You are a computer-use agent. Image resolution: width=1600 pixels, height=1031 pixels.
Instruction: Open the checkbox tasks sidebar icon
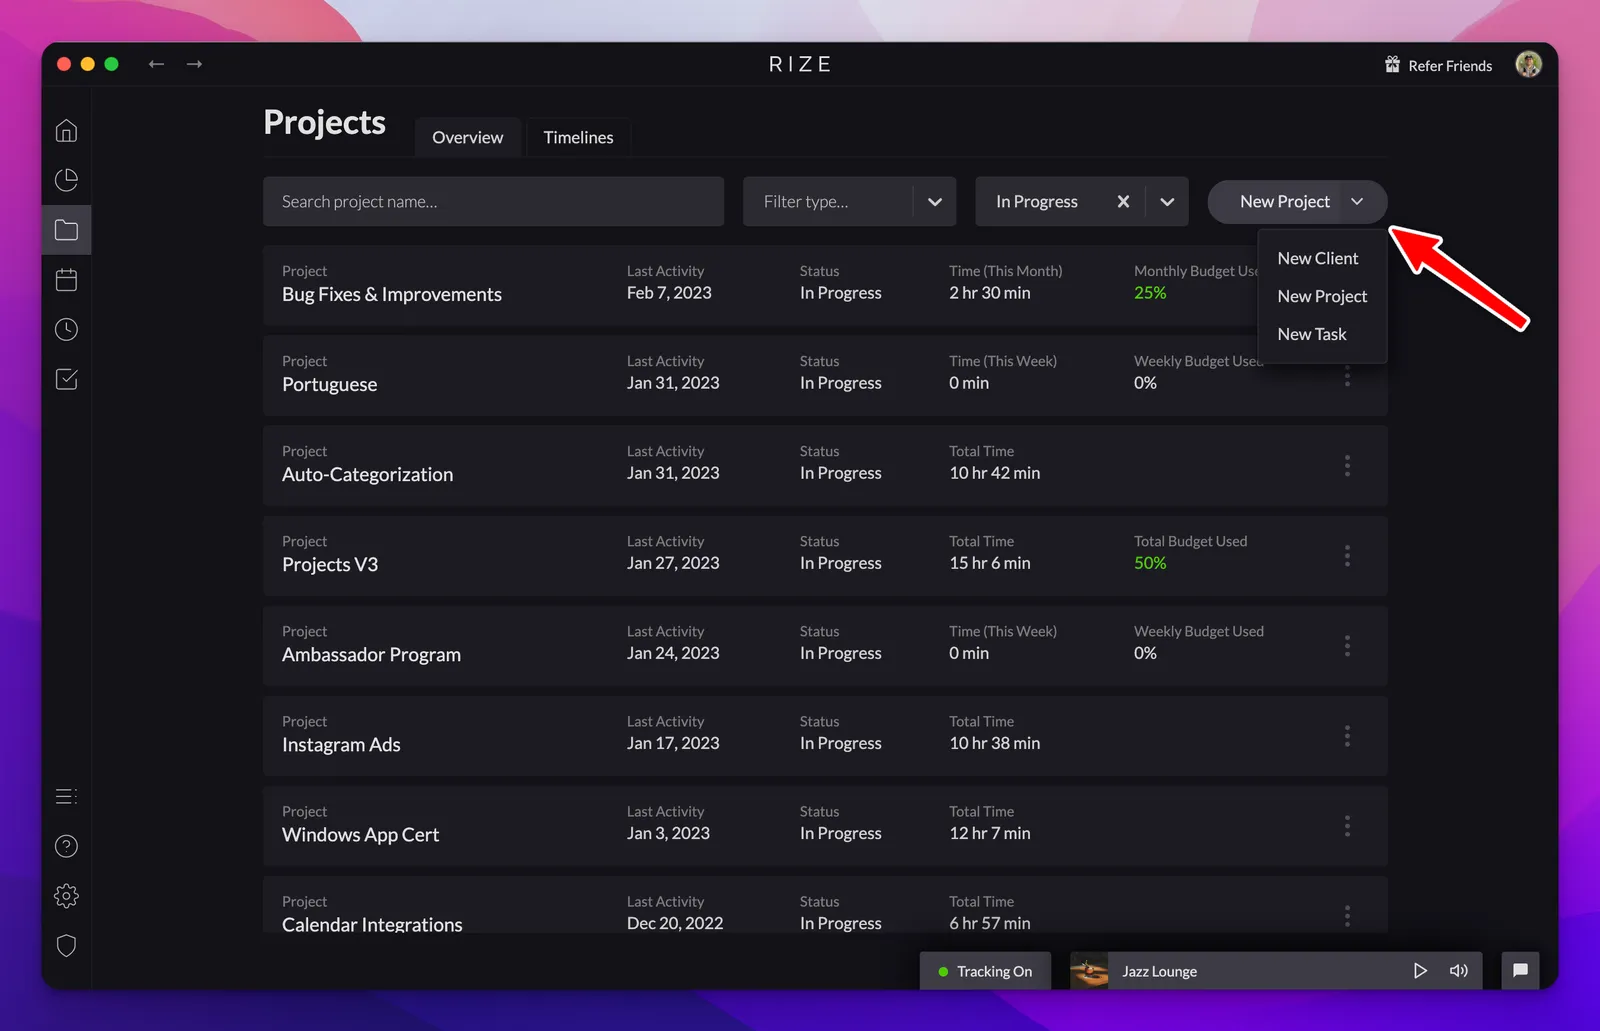click(66, 380)
